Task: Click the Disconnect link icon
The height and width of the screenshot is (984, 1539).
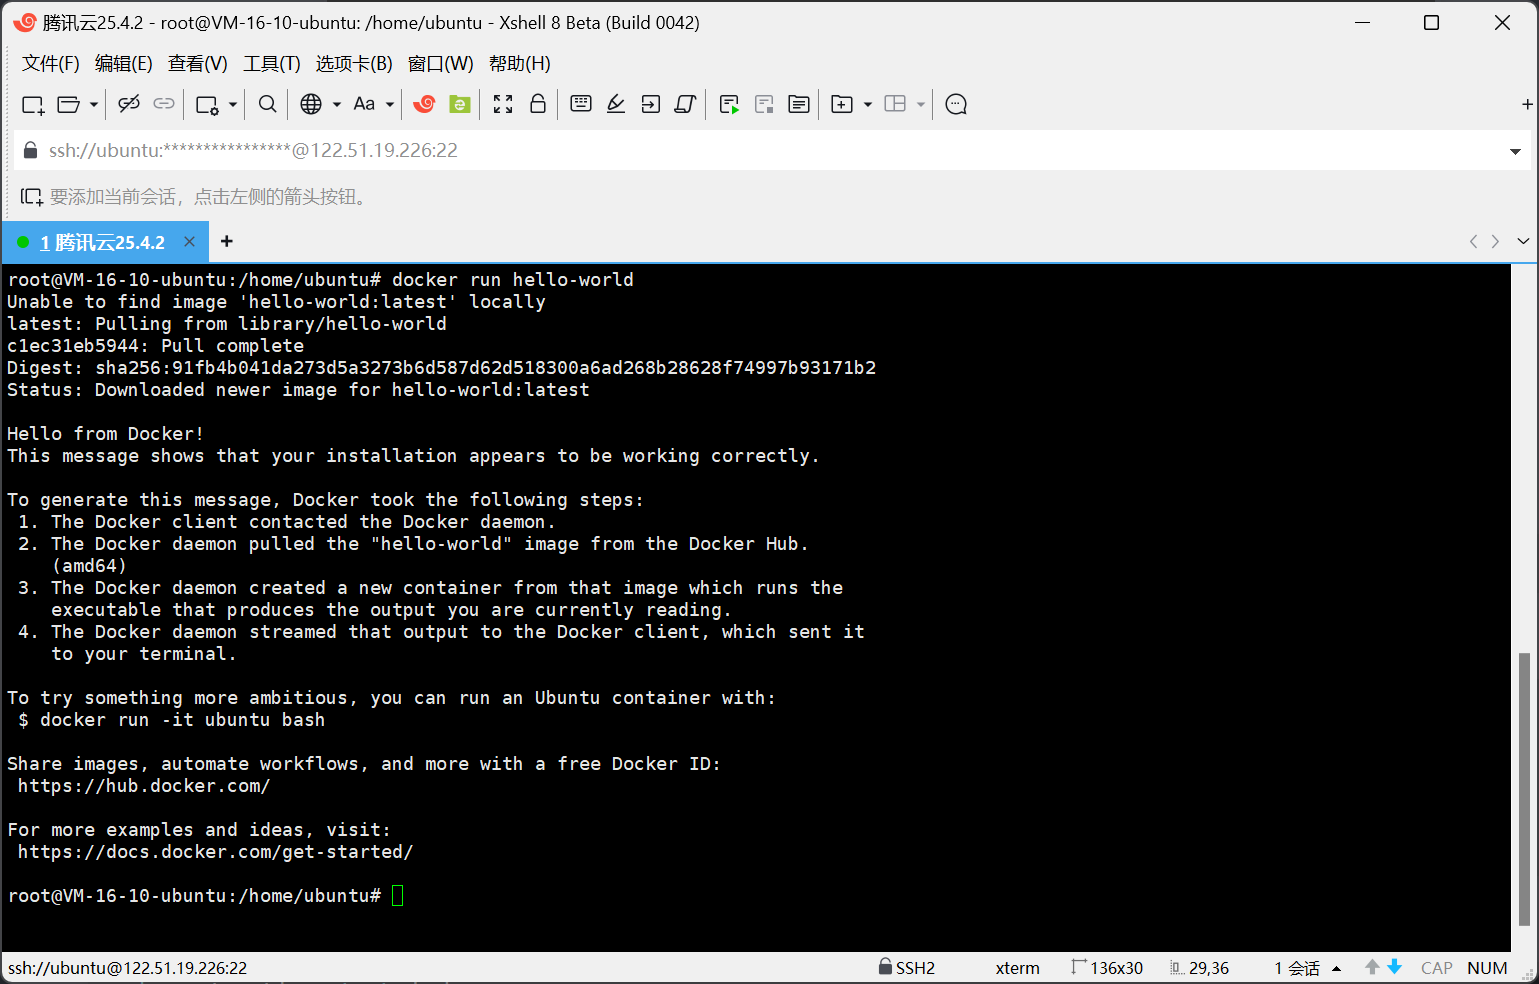Action: pyautogui.click(x=129, y=104)
